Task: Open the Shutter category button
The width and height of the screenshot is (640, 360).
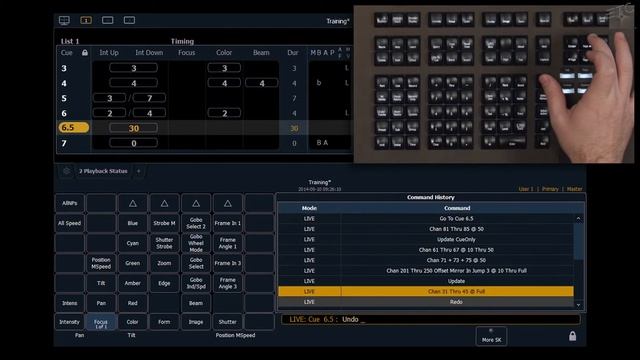Action: tap(228, 322)
